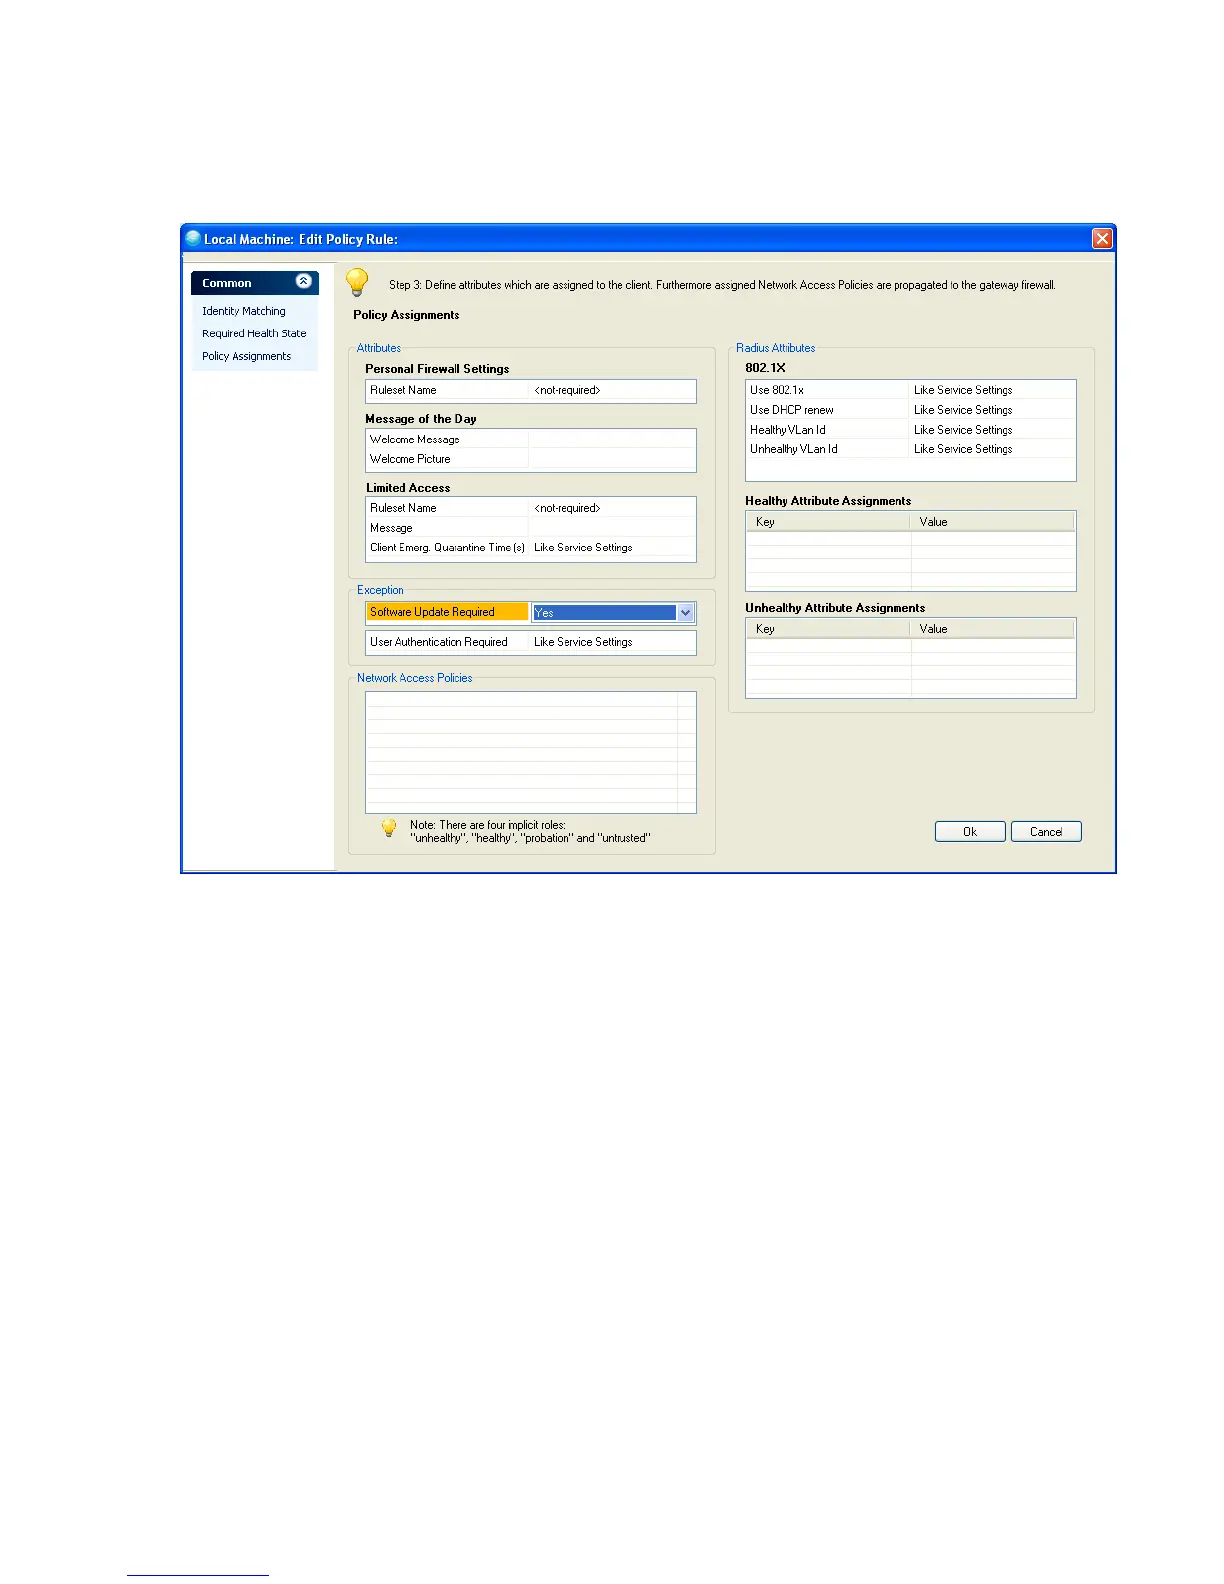1224x1584 pixels.
Task: Click the Welcome Message label
Action: point(415,439)
